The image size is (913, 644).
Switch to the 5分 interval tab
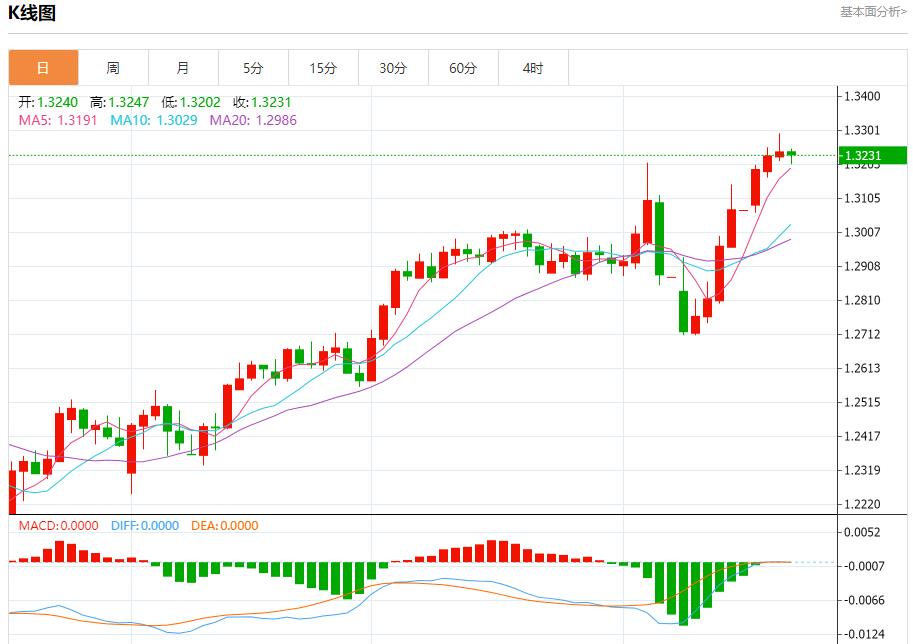[x=253, y=68]
